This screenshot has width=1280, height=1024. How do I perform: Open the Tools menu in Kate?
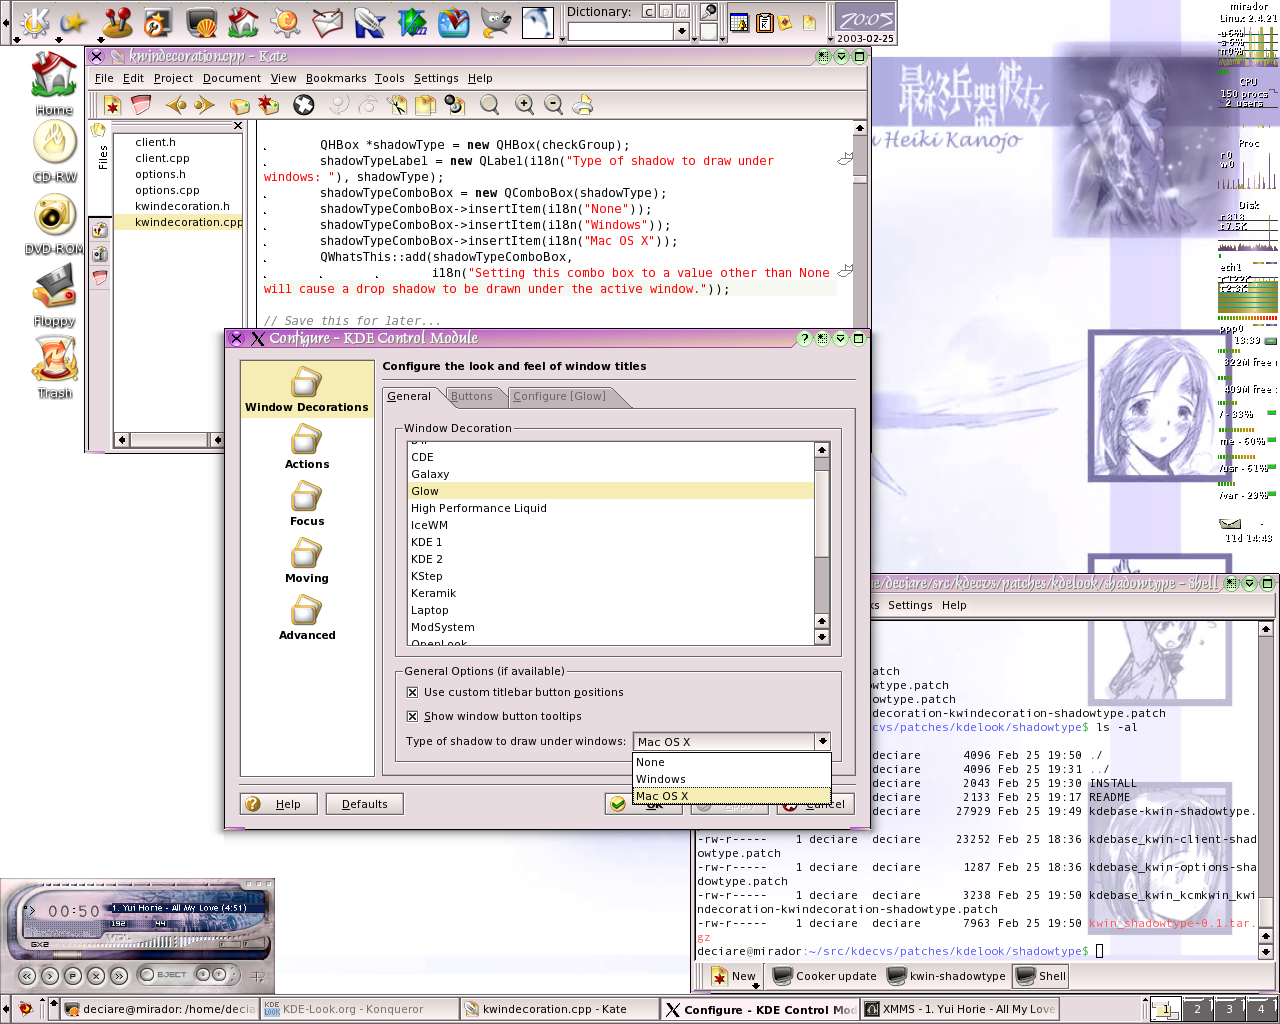coord(390,78)
